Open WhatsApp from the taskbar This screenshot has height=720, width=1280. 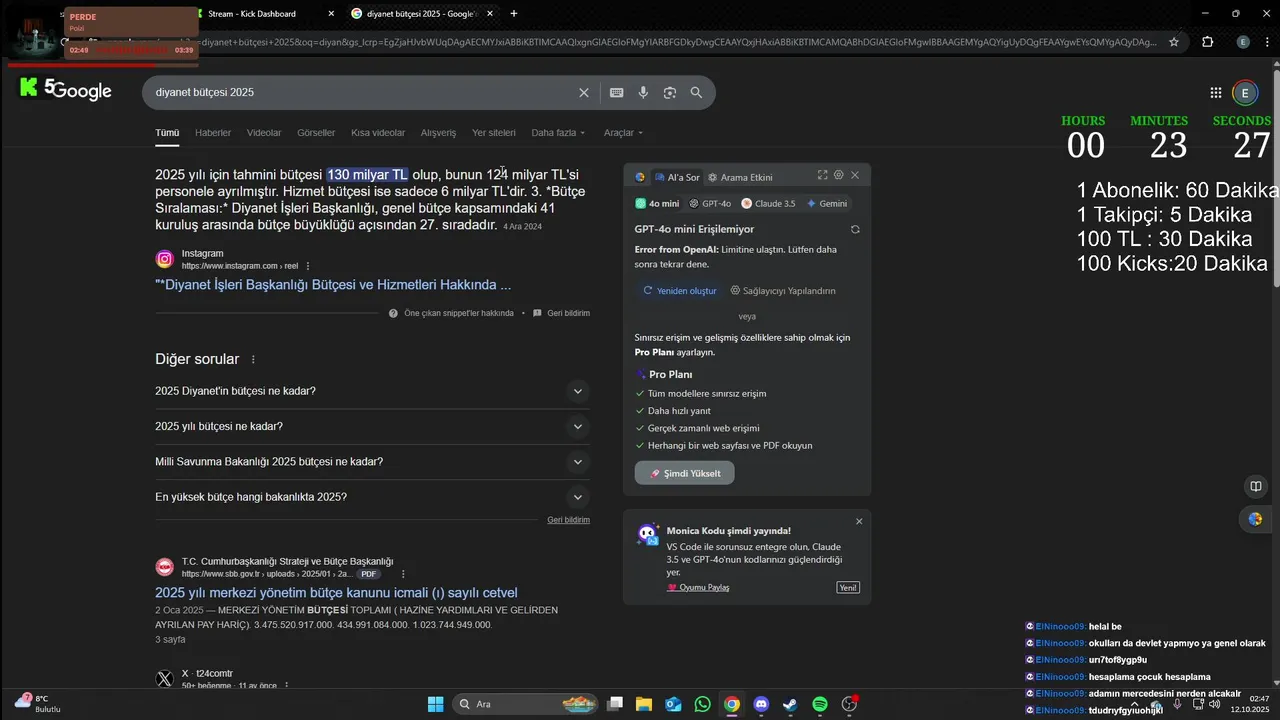click(x=702, y=704)
